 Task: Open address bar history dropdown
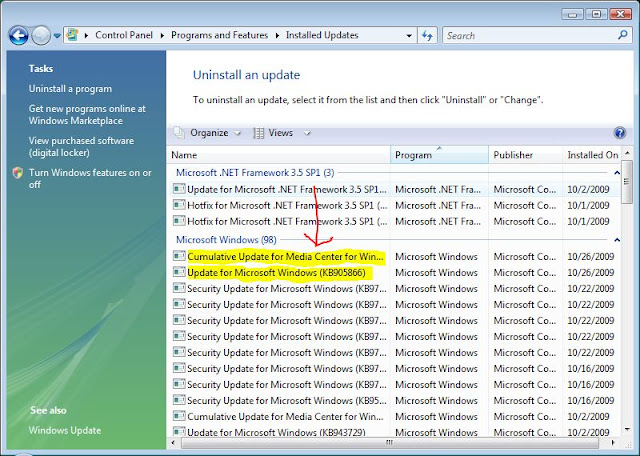point(409,36)
